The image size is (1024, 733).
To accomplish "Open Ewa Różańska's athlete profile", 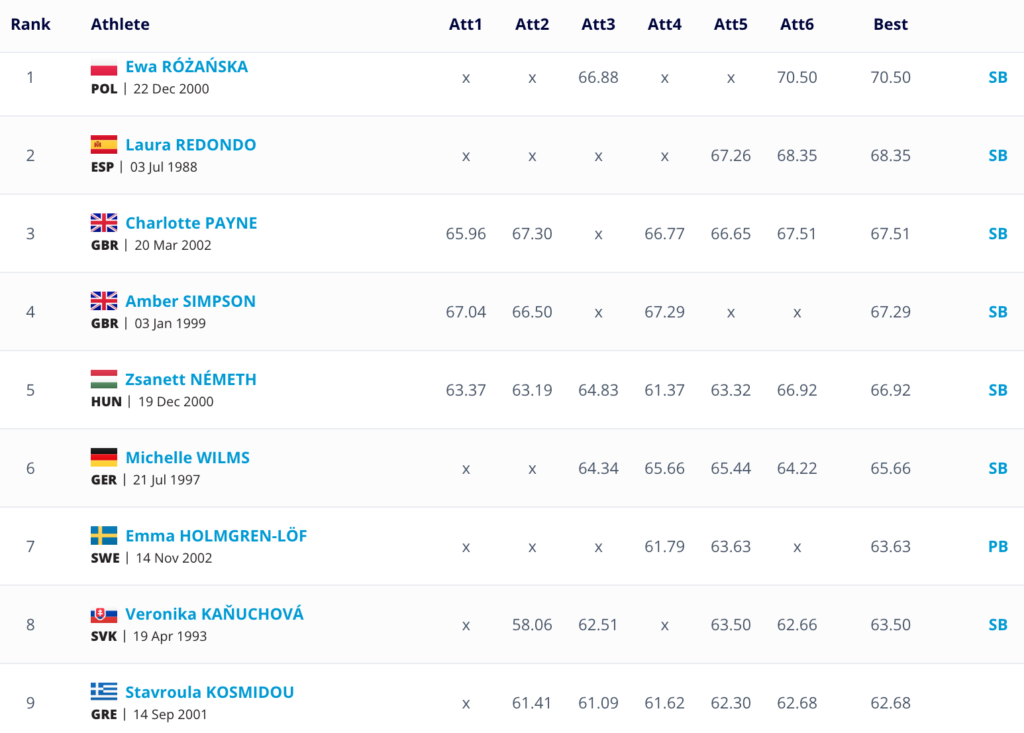I will (186, 67).
